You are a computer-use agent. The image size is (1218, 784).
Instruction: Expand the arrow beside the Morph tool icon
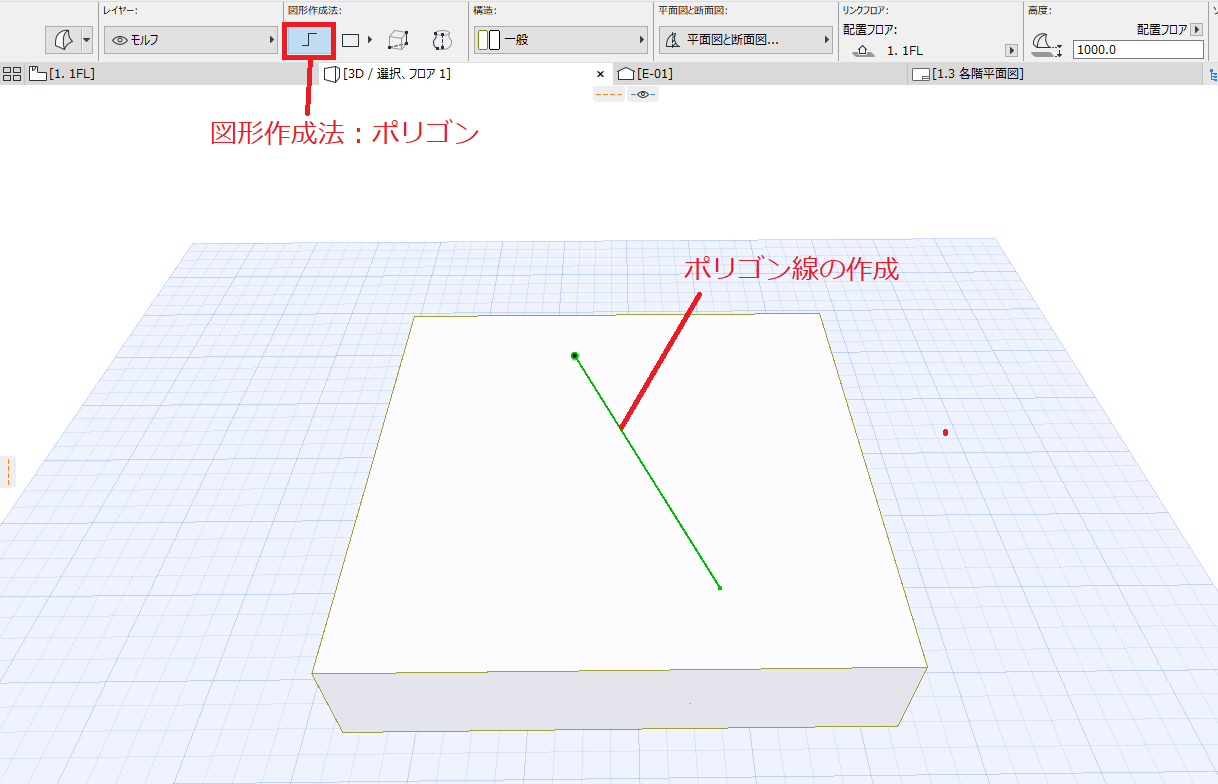click(x=86, y=40)
